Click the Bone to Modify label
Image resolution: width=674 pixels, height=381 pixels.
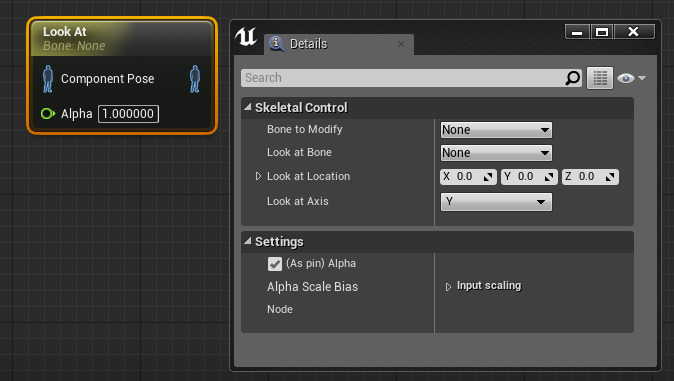[x=305, y=129]
